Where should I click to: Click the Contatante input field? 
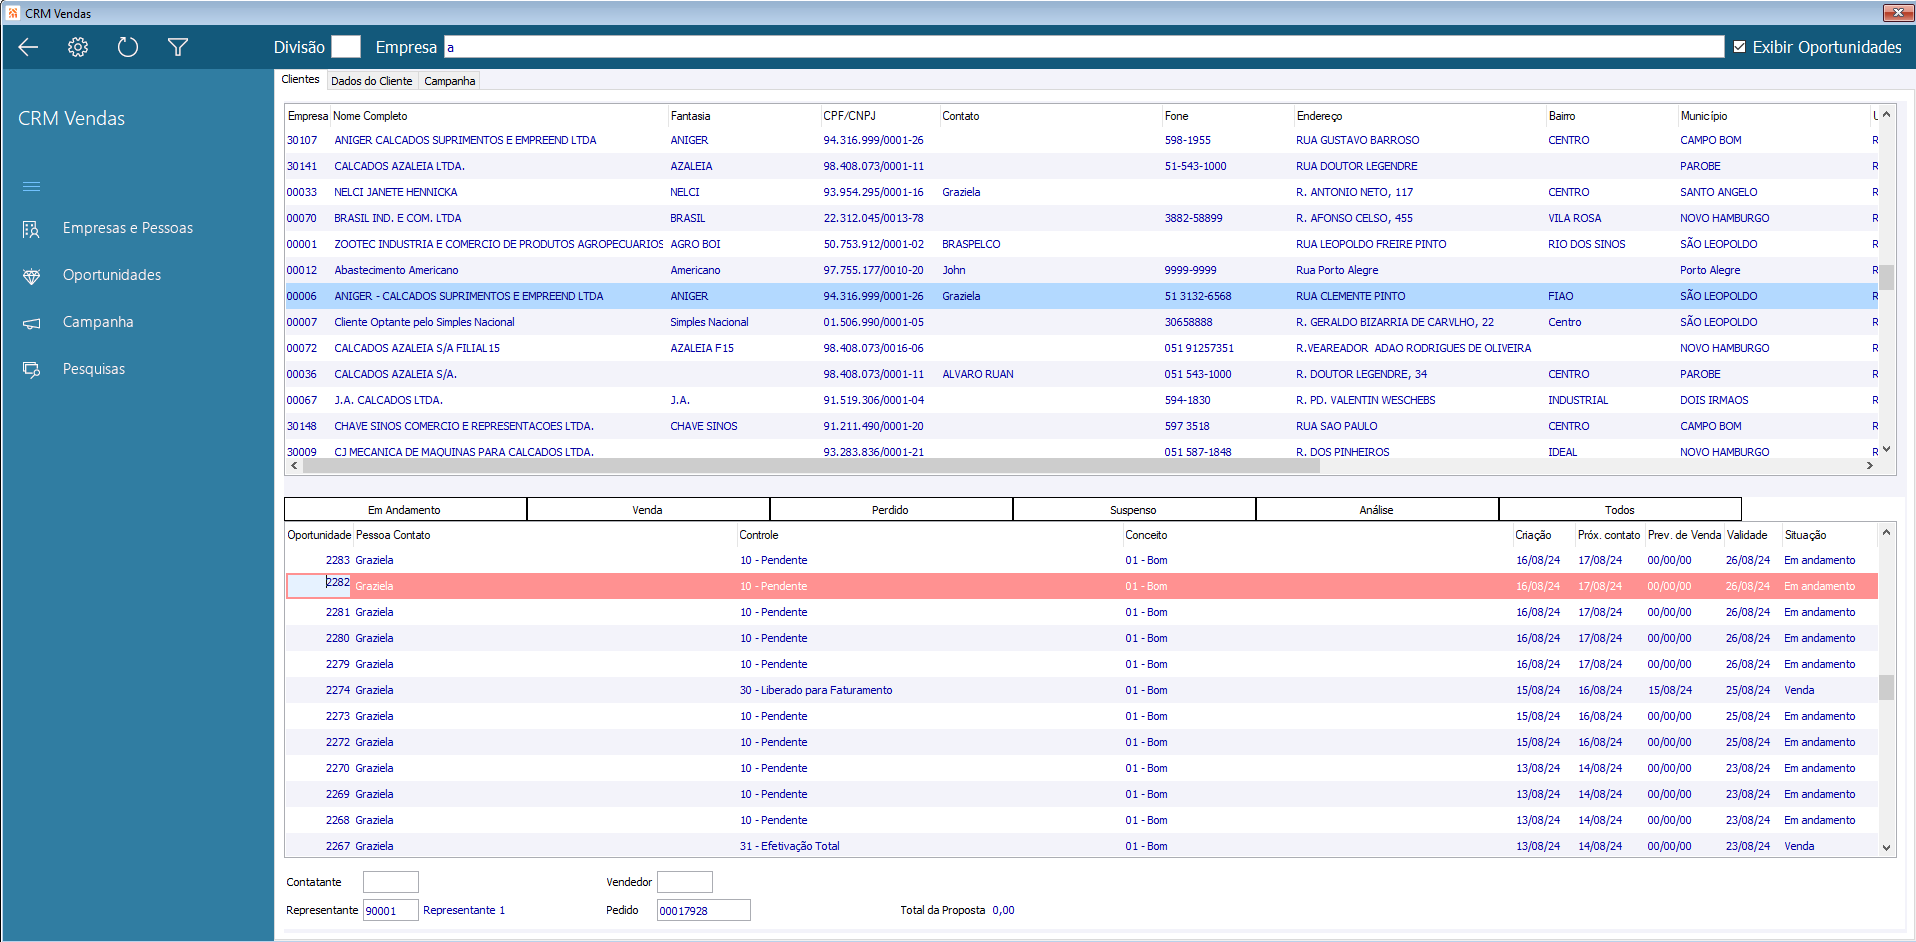click(x=391, y=882)
